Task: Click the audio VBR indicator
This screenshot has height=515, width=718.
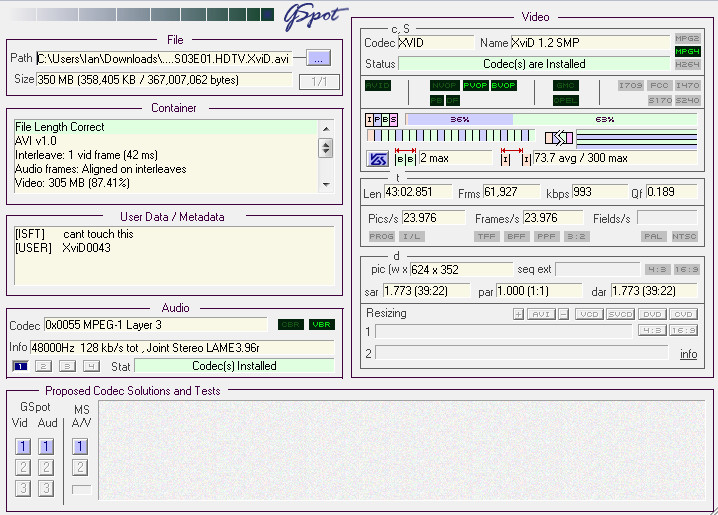Action: 321,325
